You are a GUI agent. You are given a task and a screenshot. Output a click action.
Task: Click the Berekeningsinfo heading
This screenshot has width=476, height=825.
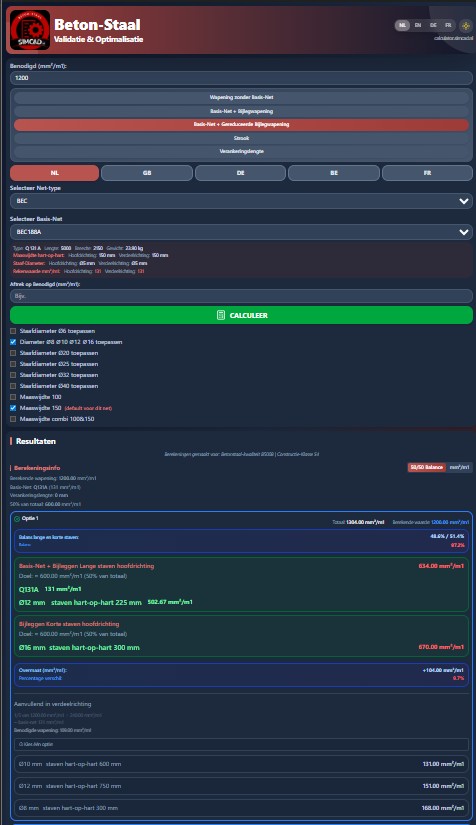(x=37, y=468)
